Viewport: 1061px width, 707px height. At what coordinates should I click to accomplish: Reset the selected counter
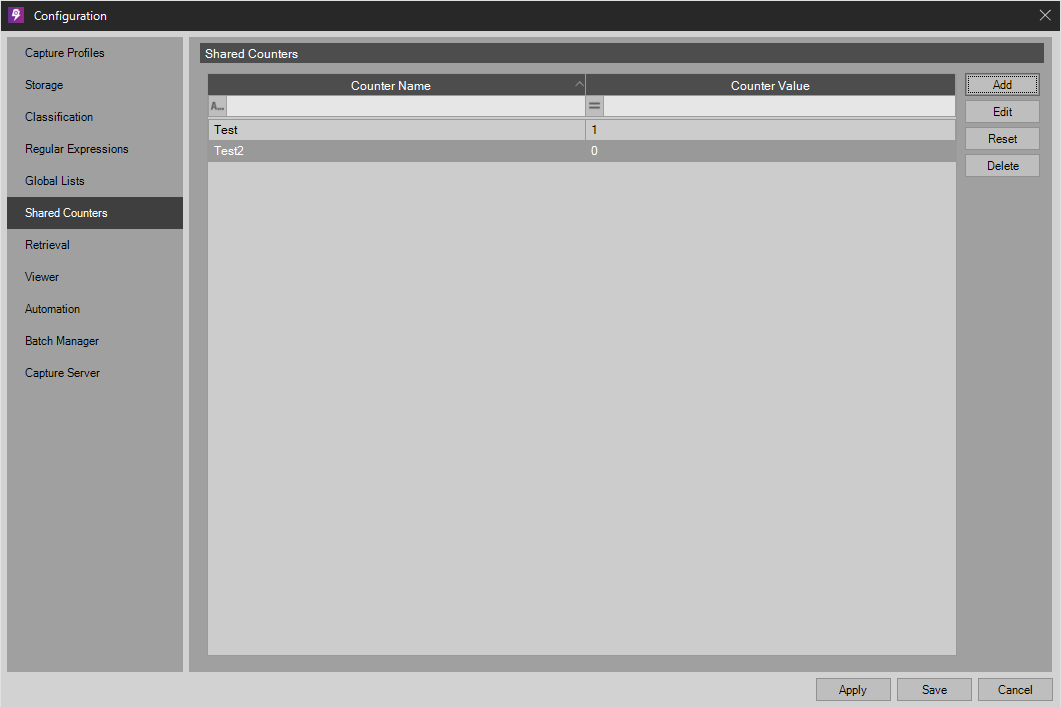(1002, 139)
